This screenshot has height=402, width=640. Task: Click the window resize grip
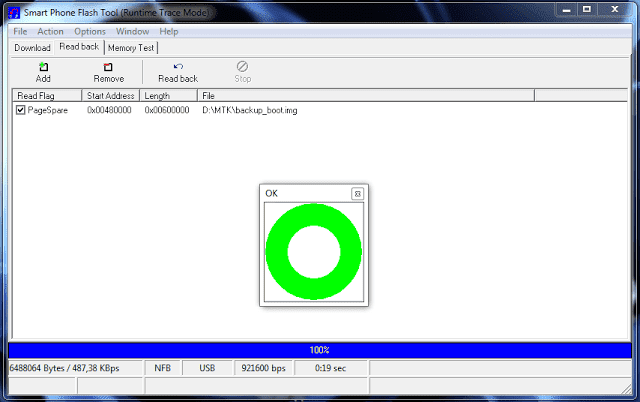tap(626, 389)
